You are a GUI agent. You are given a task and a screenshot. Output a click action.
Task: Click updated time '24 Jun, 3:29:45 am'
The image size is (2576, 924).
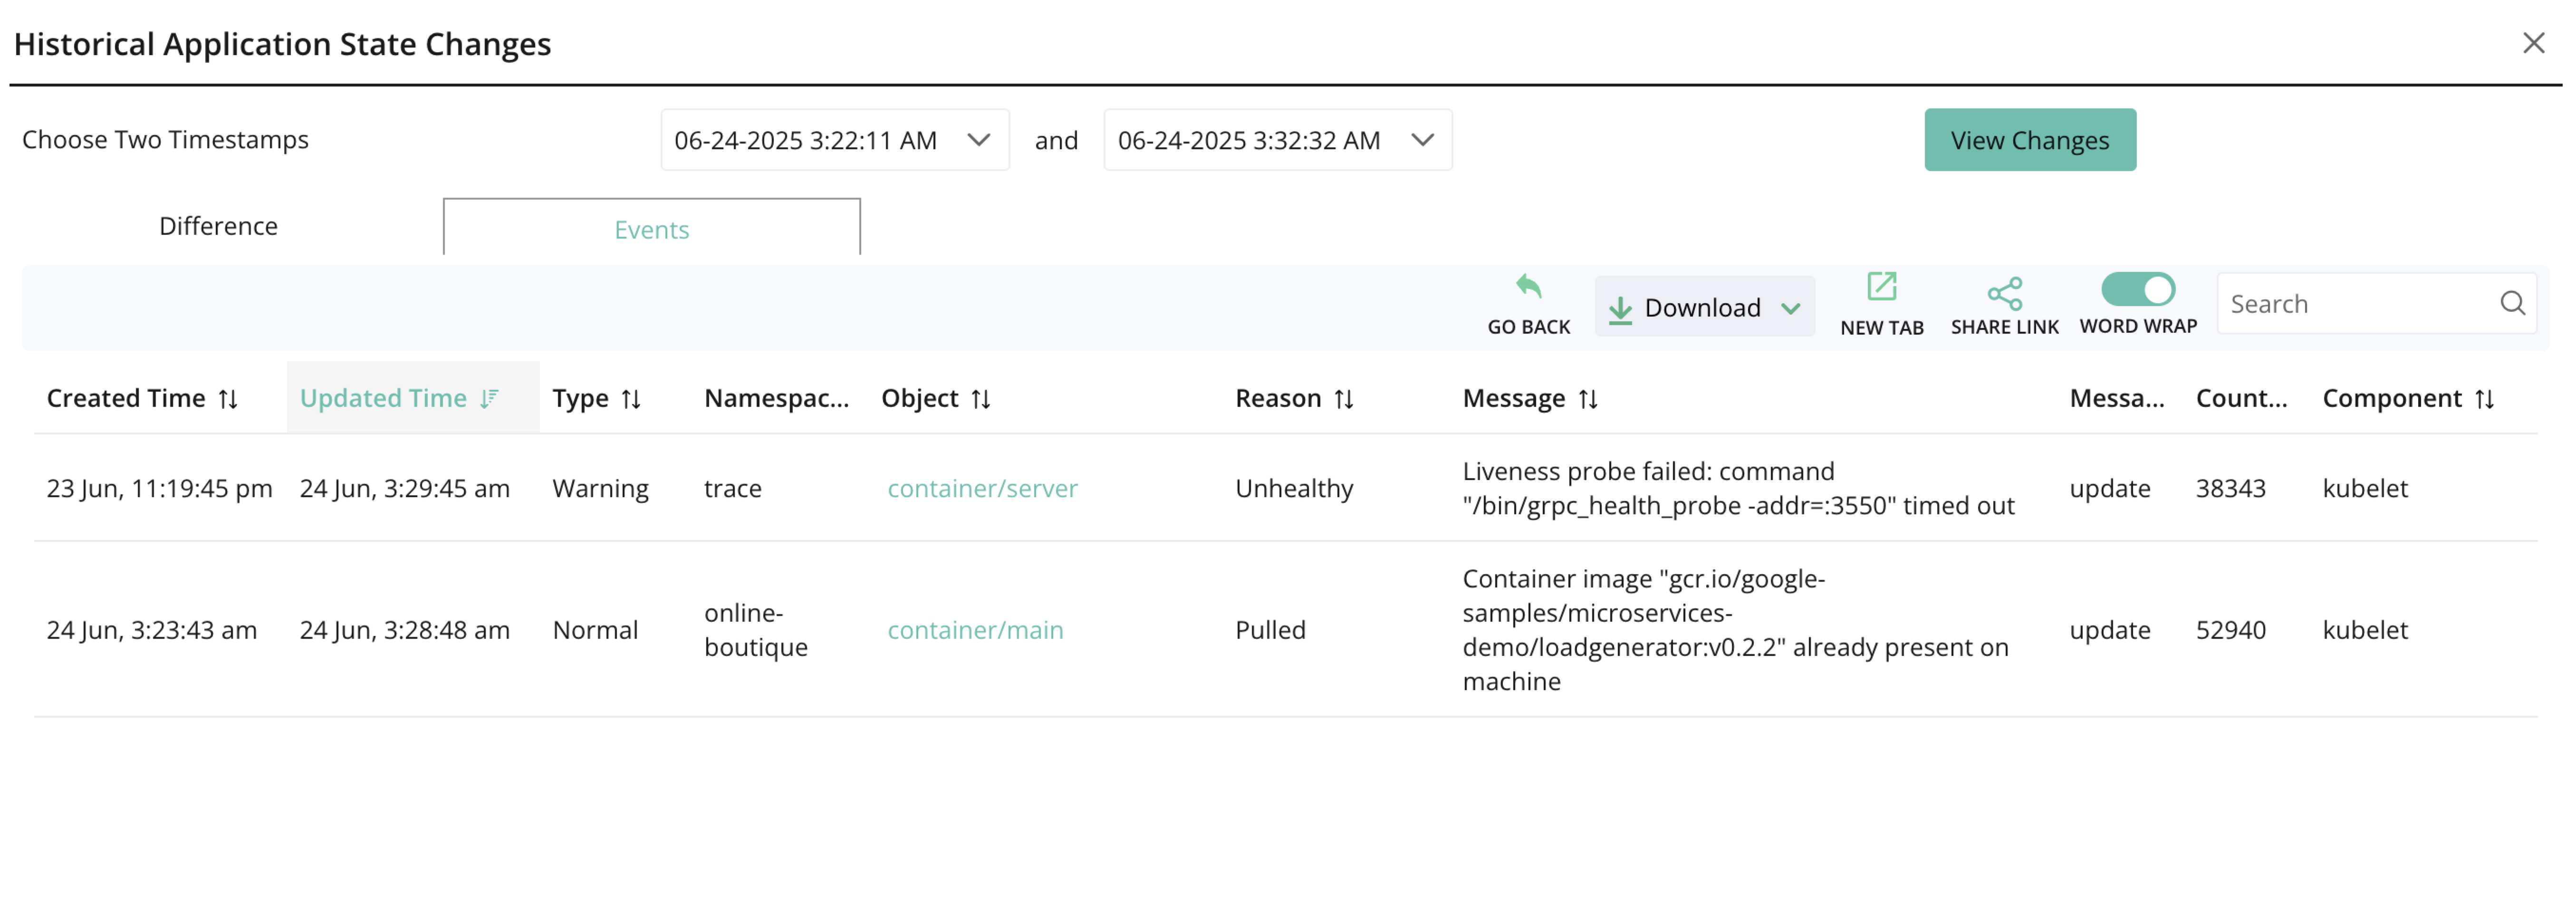(x=404, y=488)
